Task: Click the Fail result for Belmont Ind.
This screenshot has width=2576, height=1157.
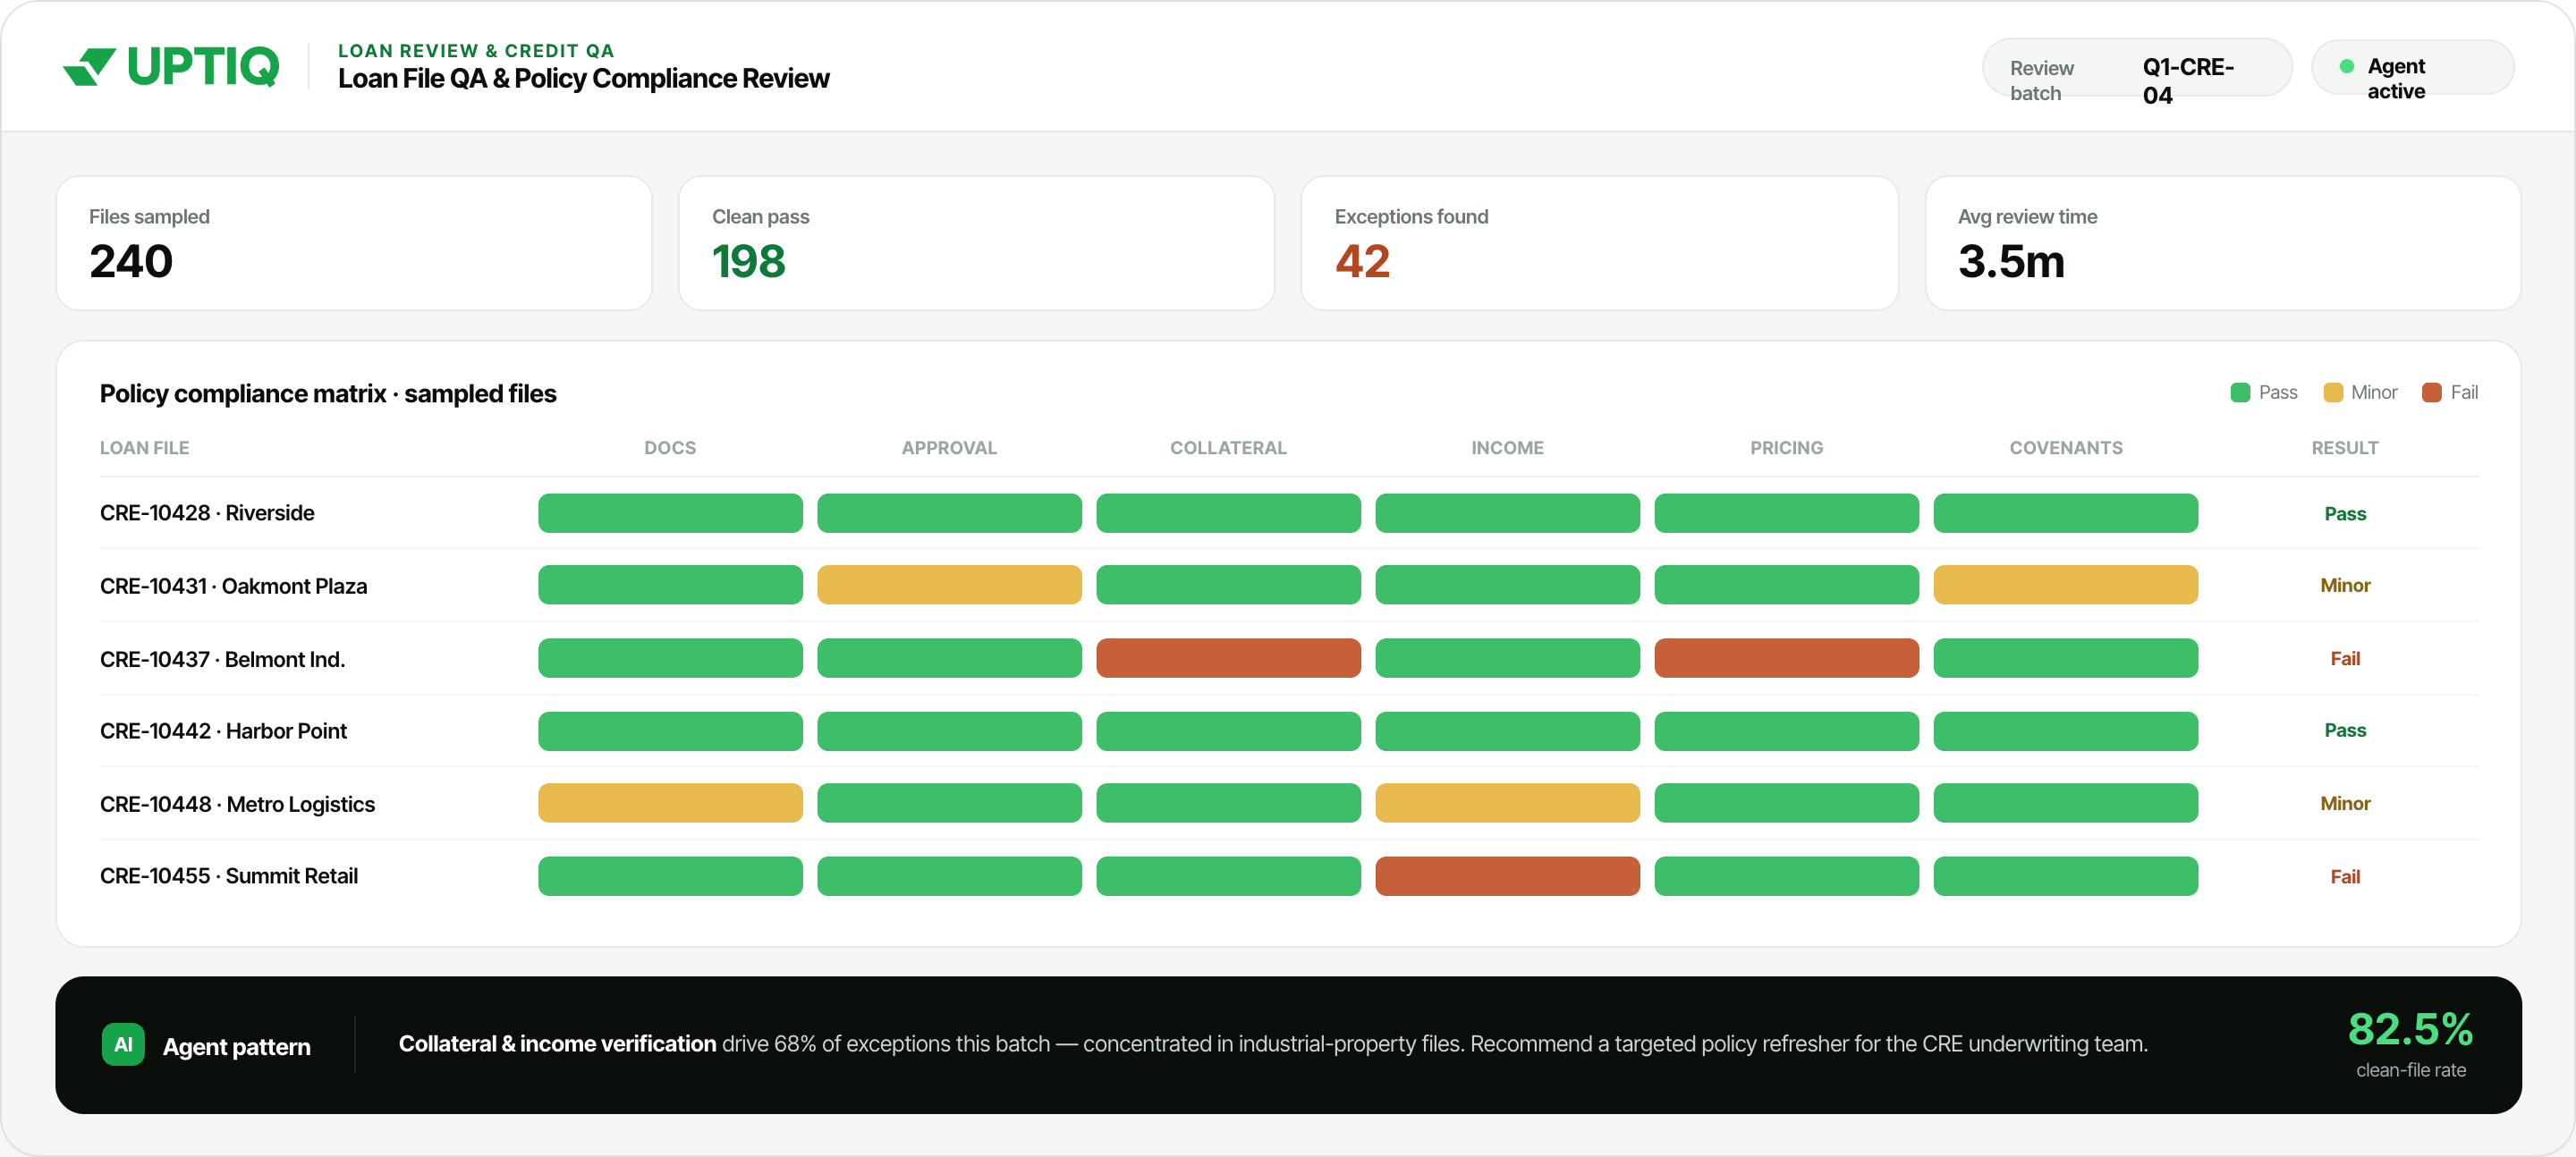Action: click(2344, 659)
